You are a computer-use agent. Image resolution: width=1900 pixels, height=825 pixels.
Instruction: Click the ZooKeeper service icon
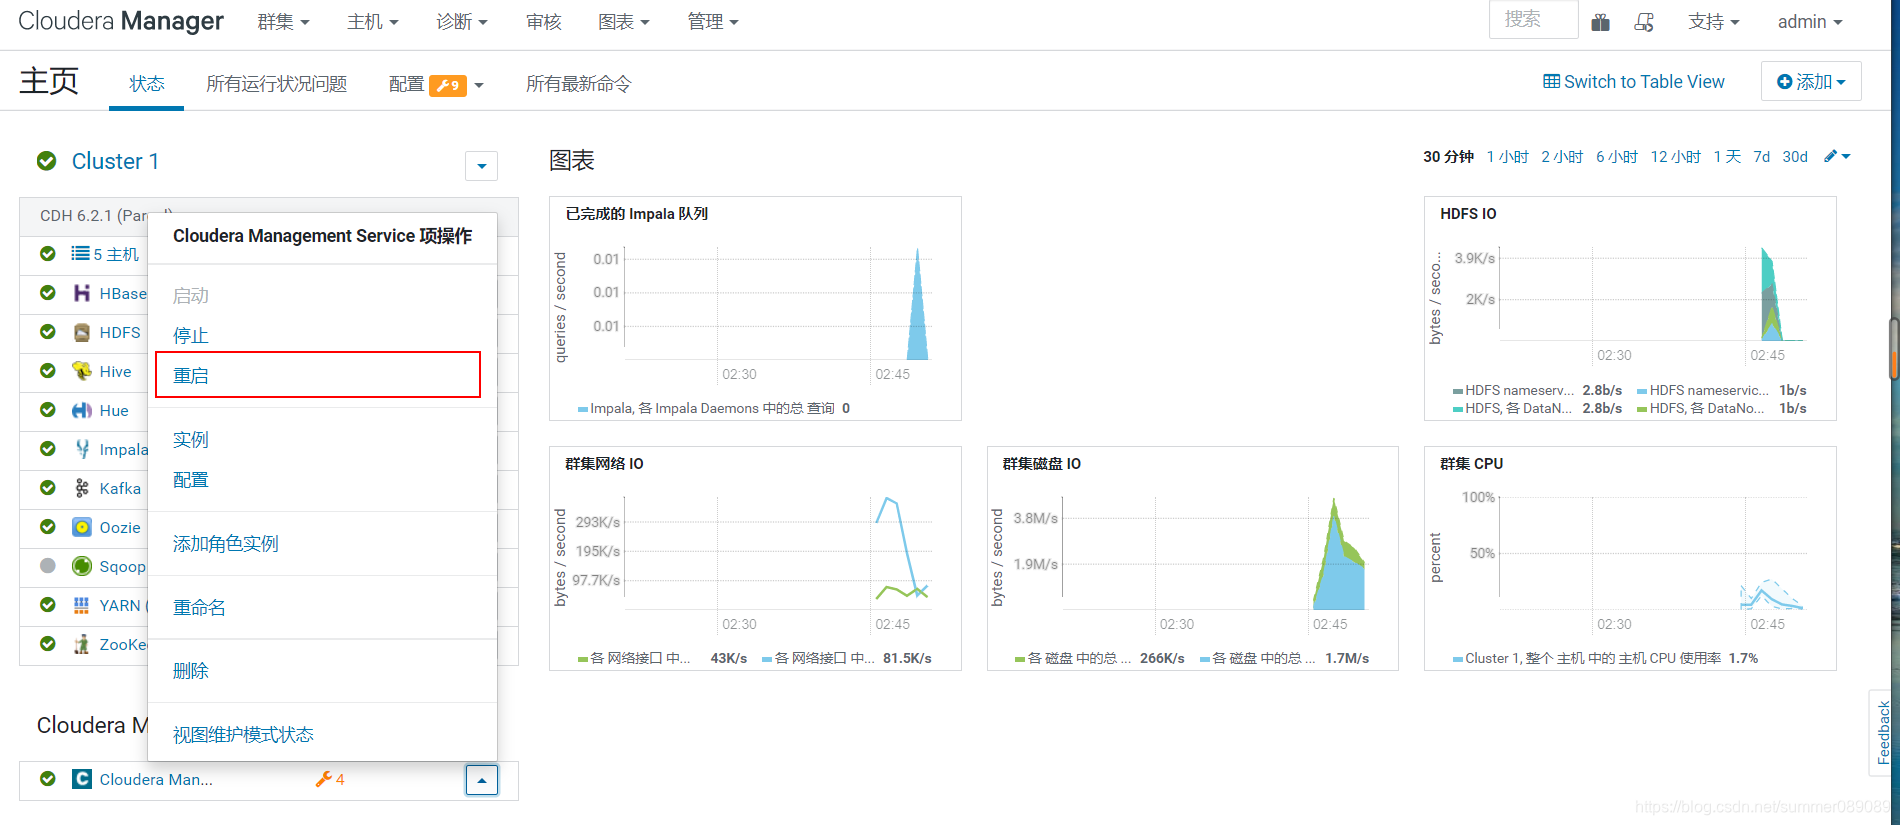click(x=82, y=644)
